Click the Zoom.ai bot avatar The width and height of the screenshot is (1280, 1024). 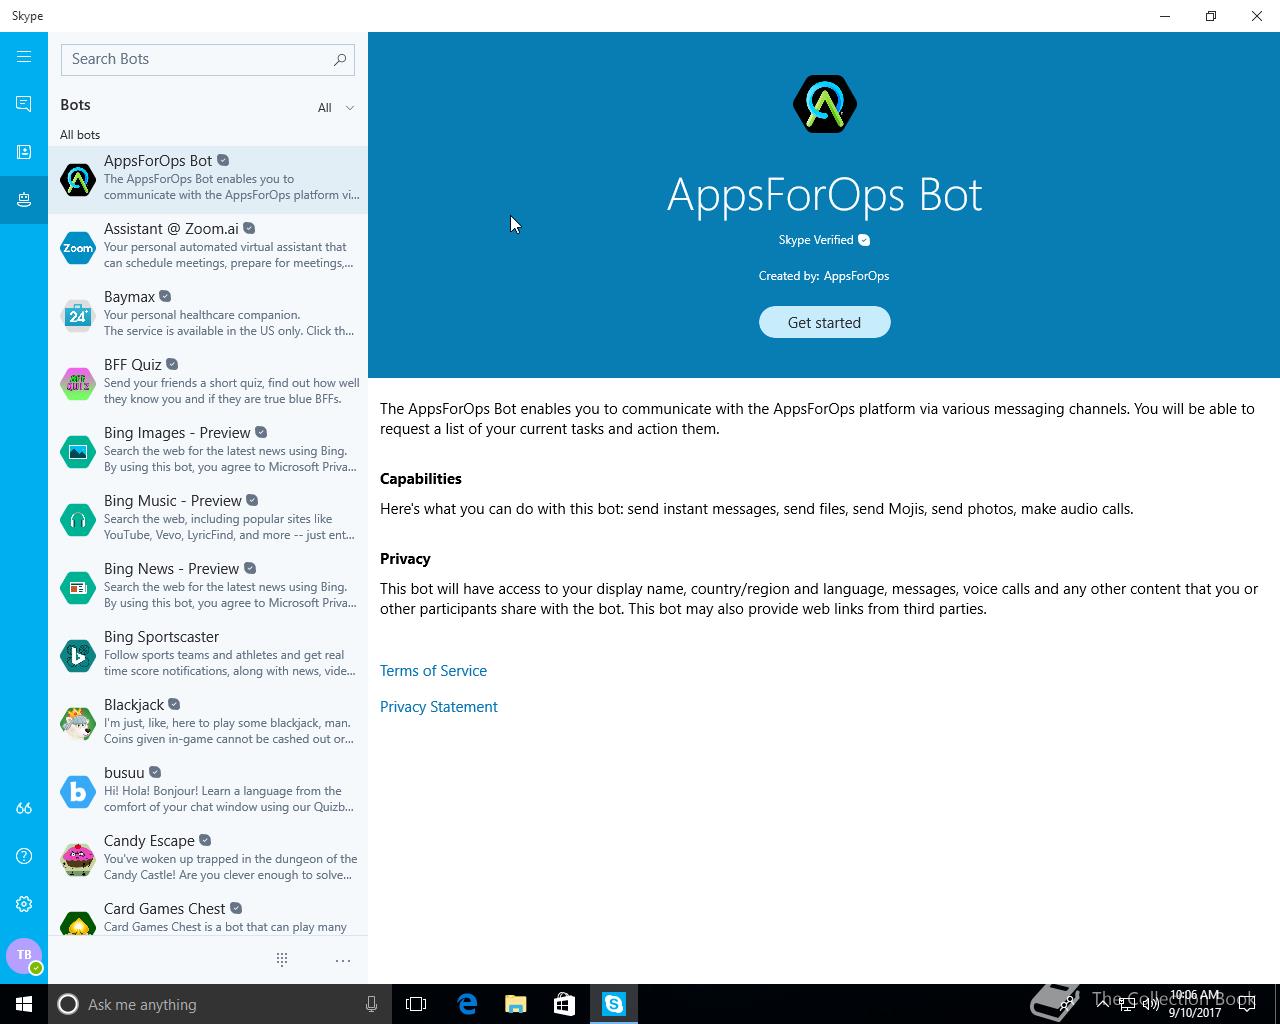tap(78, 248)
